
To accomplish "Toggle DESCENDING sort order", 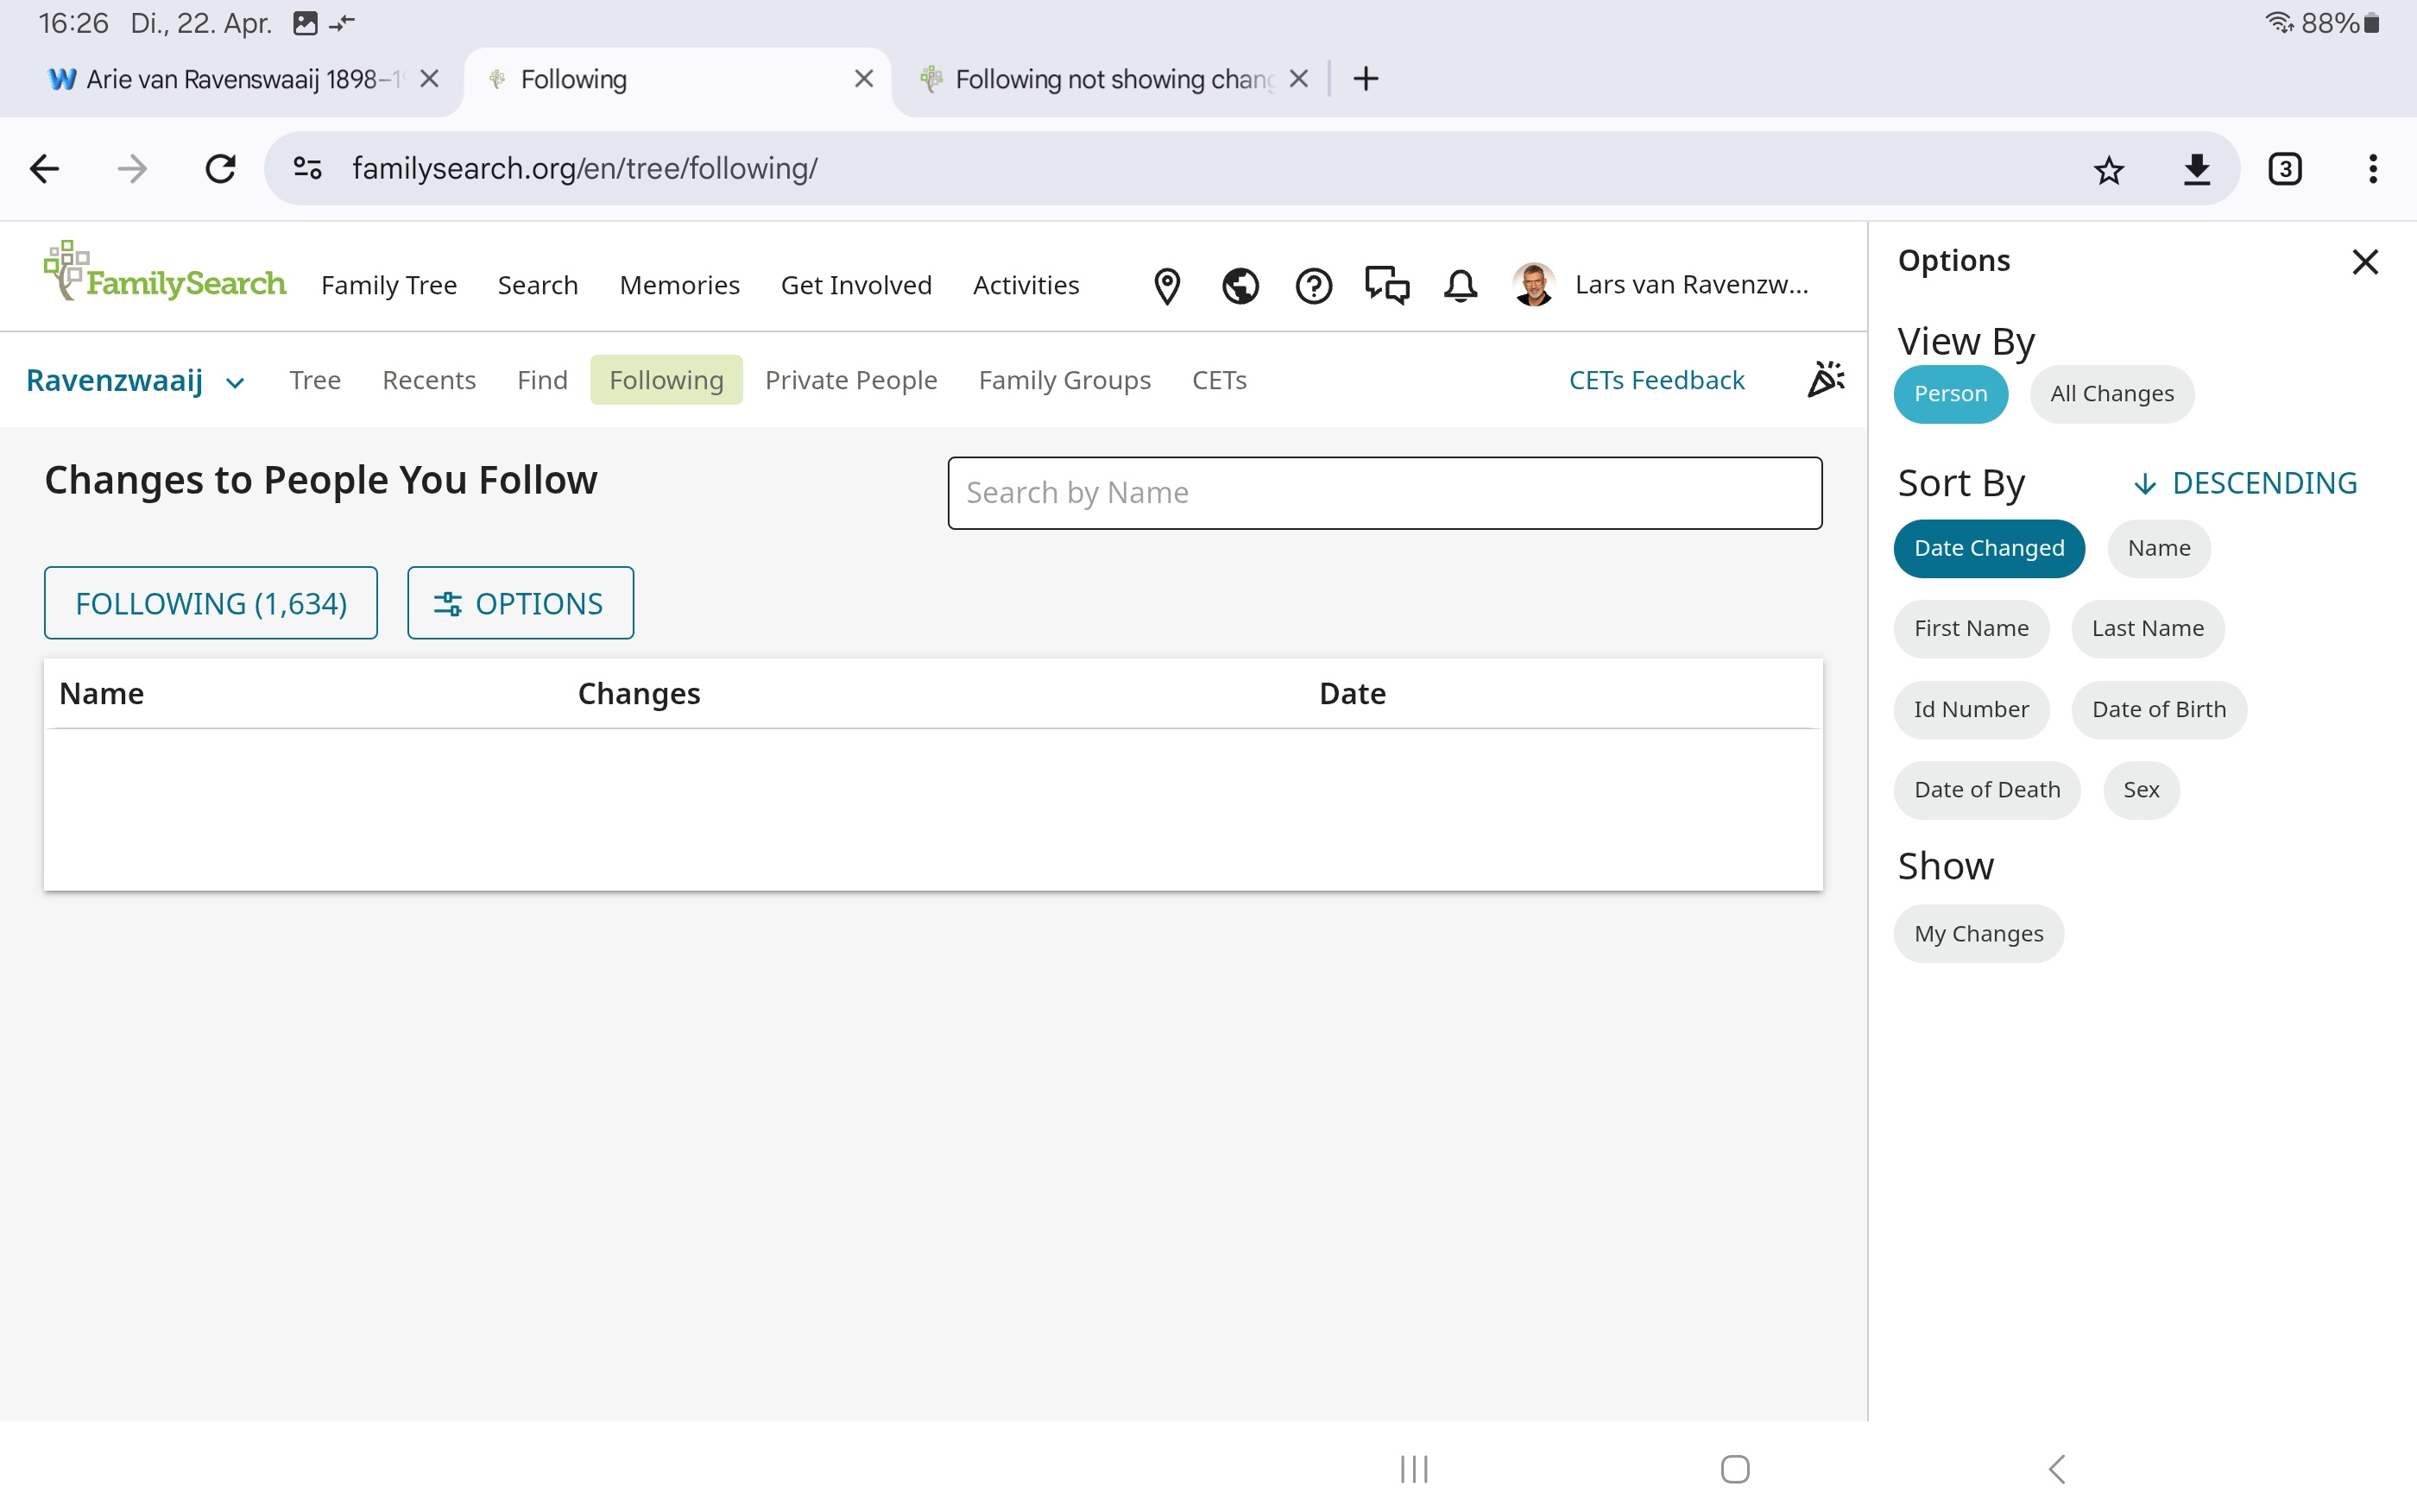I will coord(2245,484).
